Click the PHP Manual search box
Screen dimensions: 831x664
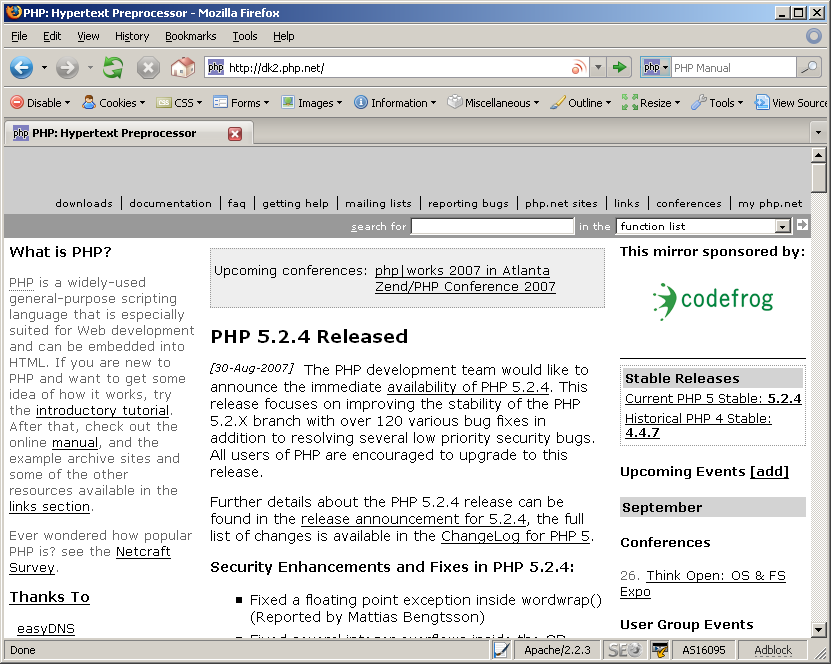tap(733, 67)
